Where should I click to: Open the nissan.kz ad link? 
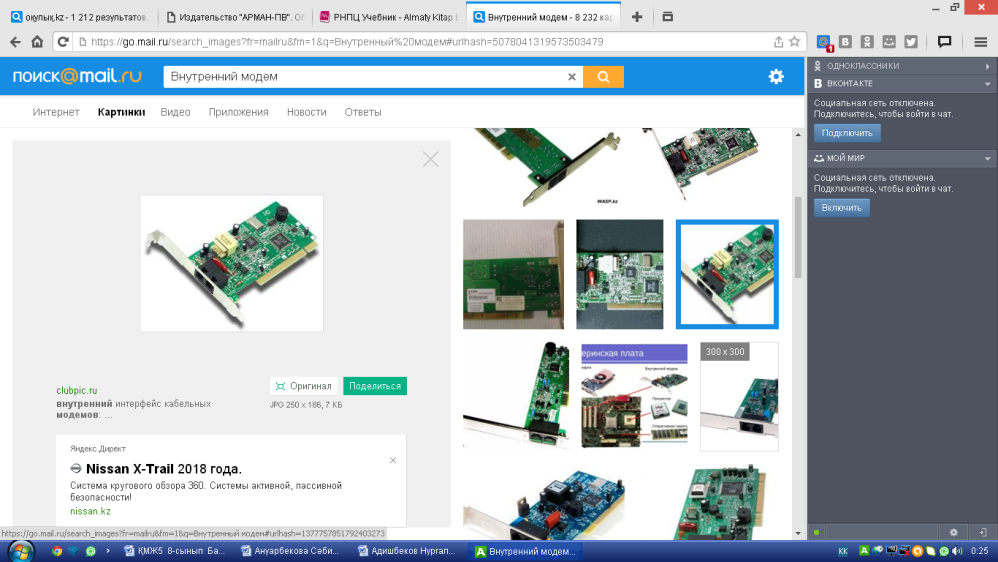(90, 511)
